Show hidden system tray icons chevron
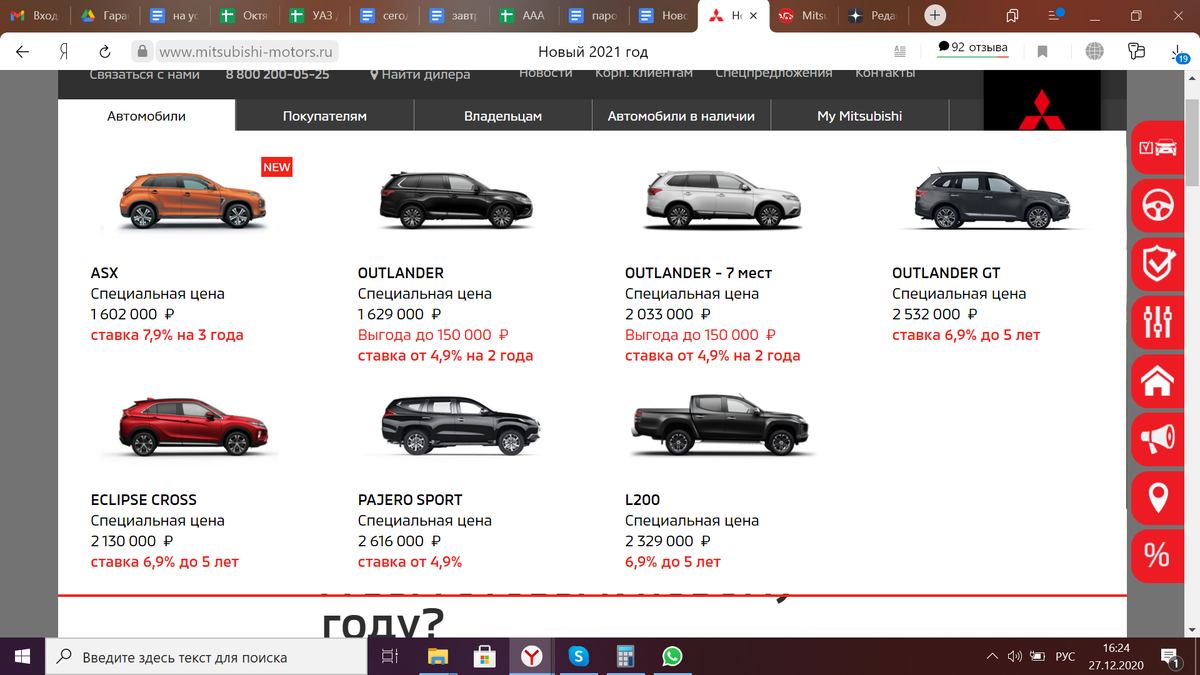Viewport: 1200px width, 675px height. [x=993, y=656]
